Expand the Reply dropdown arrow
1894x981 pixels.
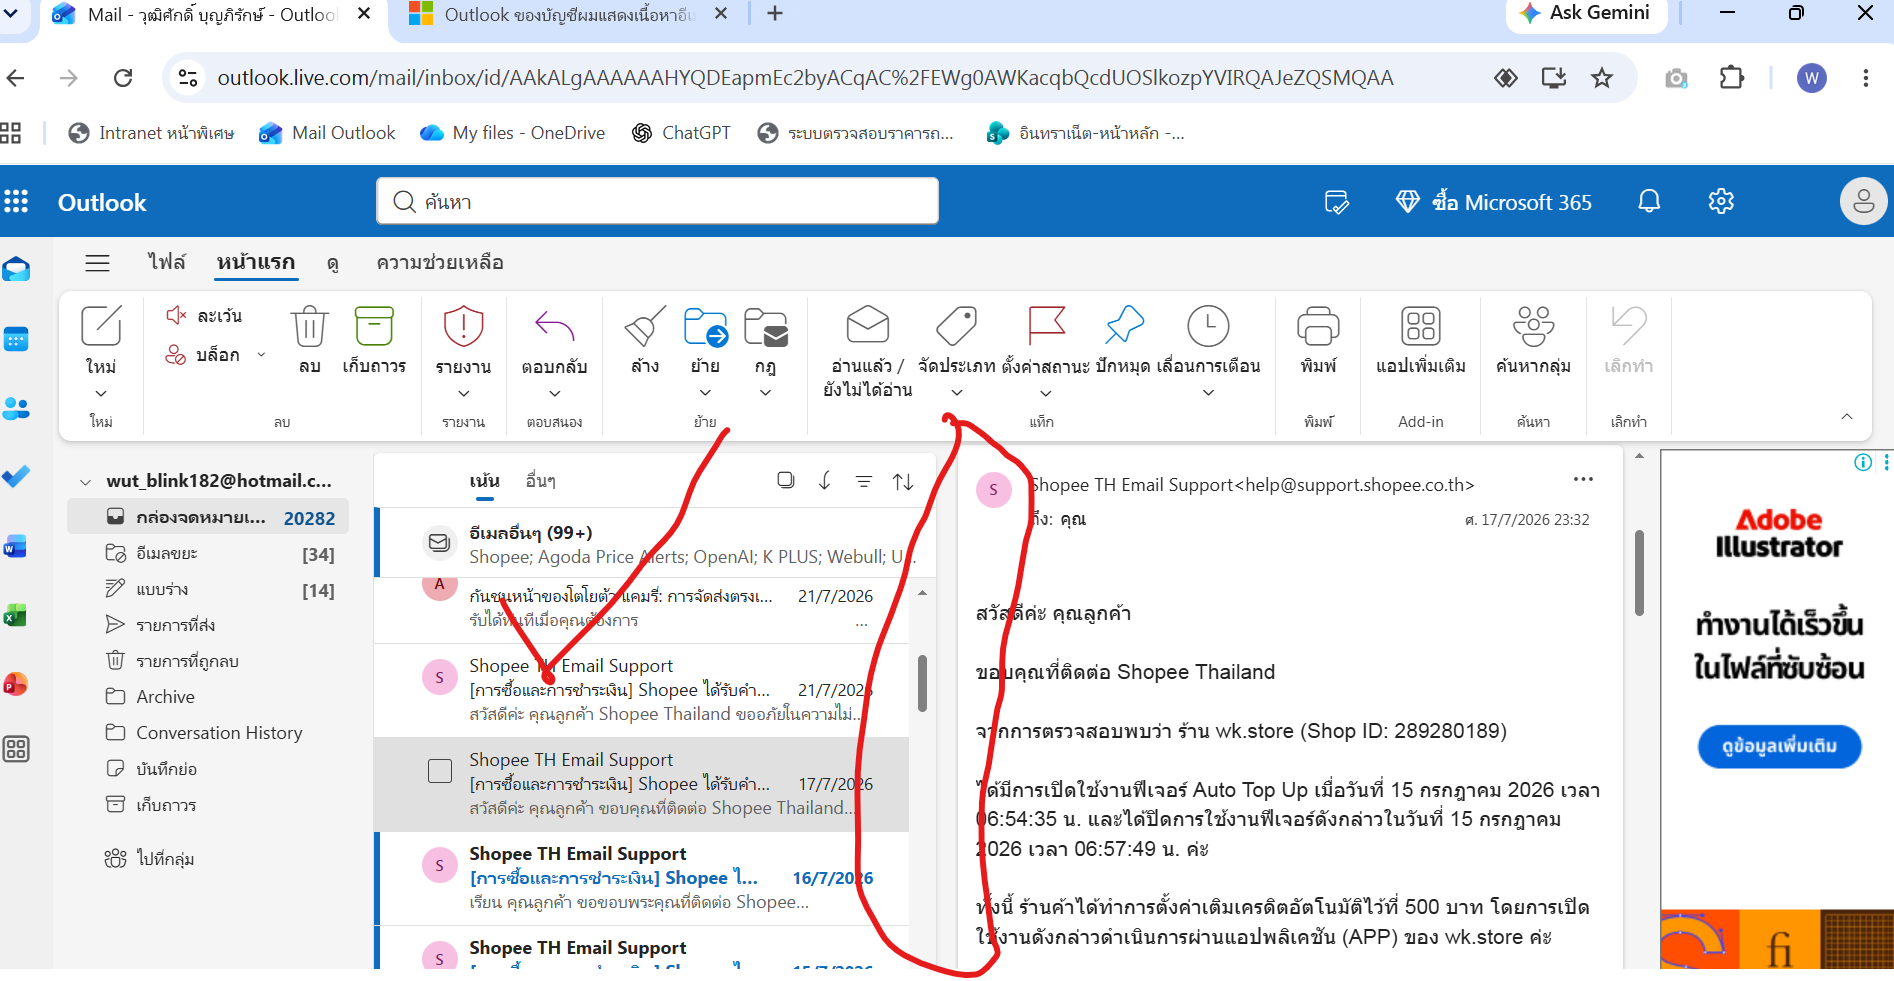pos(554,393)
